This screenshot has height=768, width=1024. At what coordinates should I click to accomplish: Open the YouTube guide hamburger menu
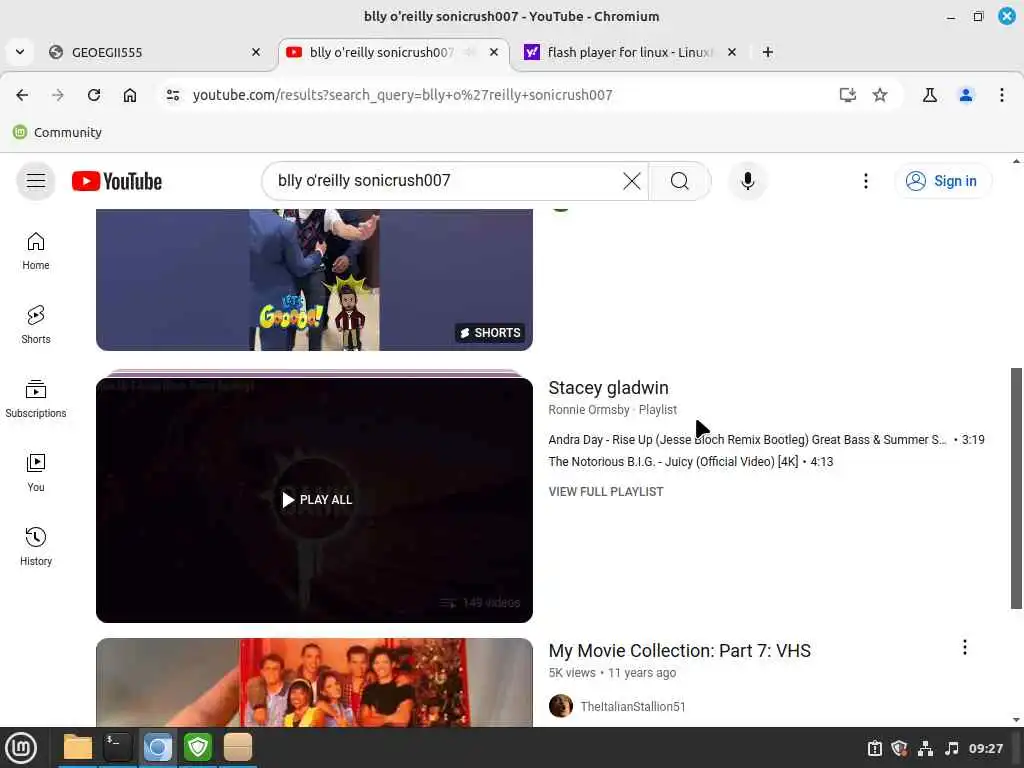[x=36, y=181]
